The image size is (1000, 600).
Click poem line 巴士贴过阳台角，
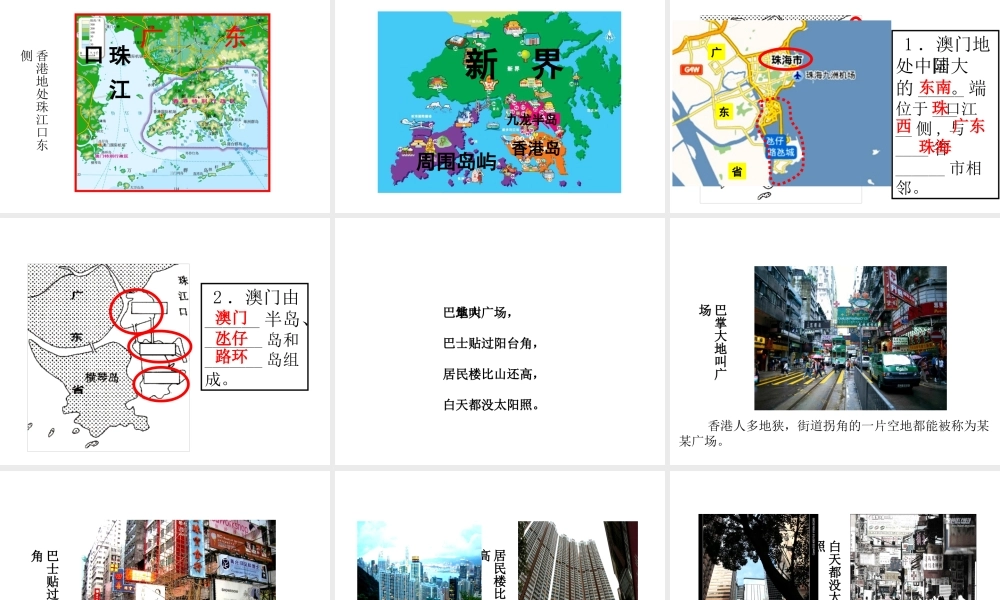click(x=490, y=343)
